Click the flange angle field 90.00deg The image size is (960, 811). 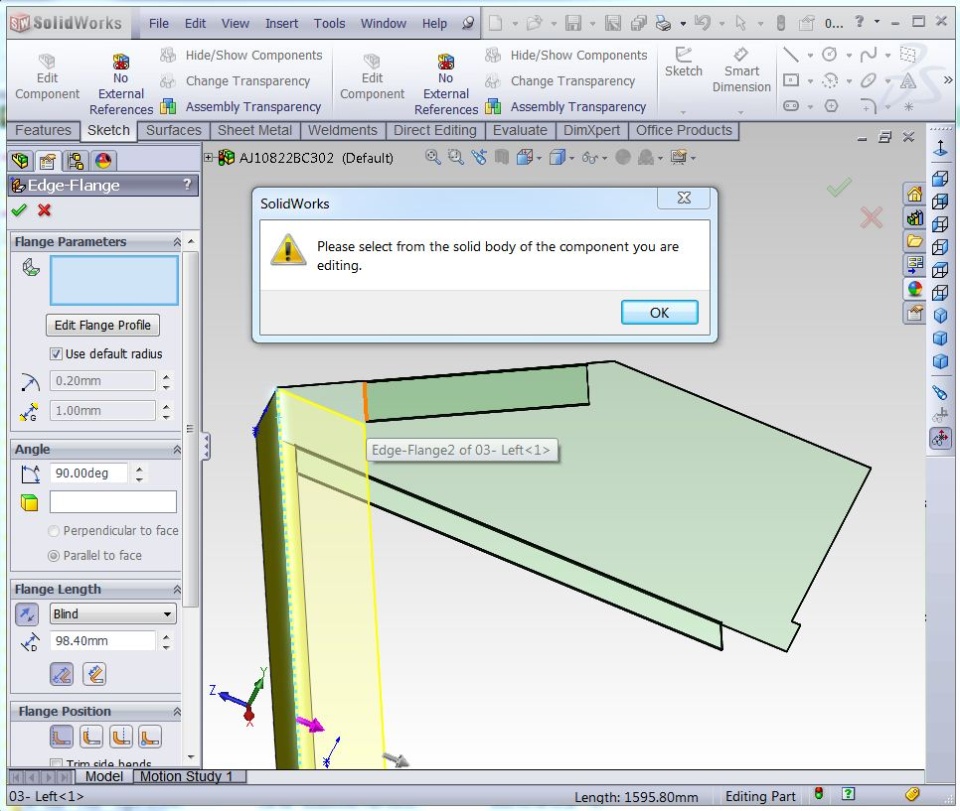pyautogui.click(x=89, y=473)
